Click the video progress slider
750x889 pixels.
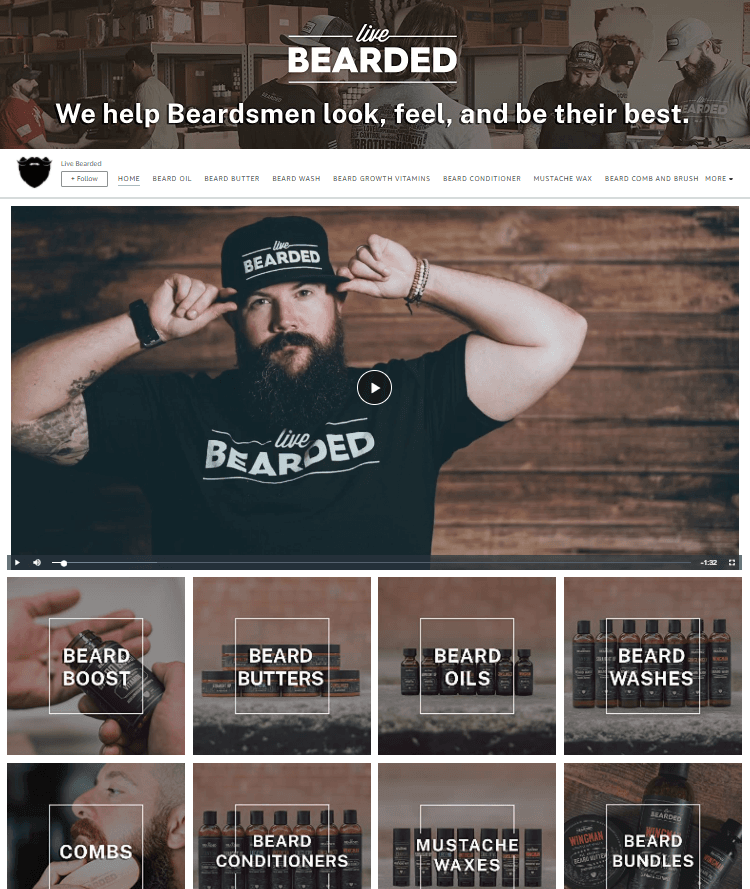tap(371, 563)
